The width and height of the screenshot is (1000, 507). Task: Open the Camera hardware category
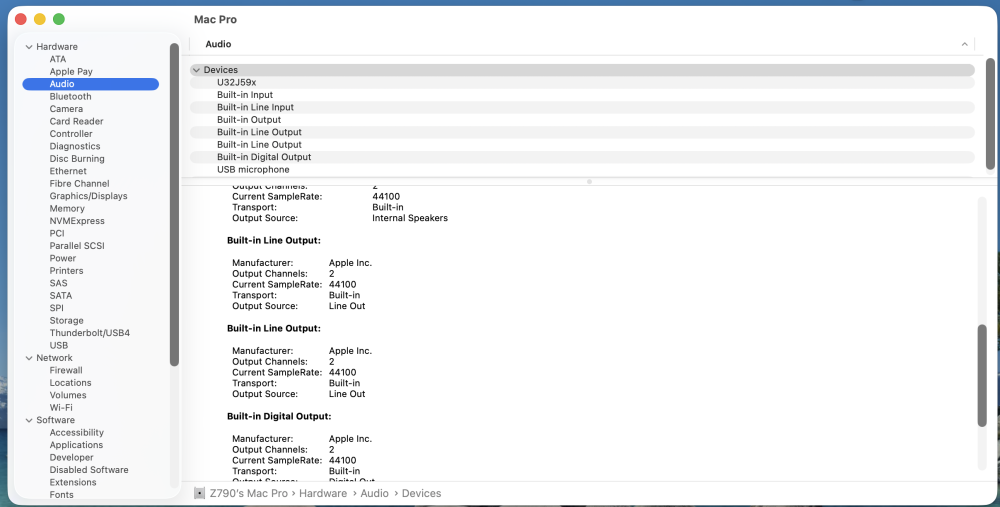(66, 109)
